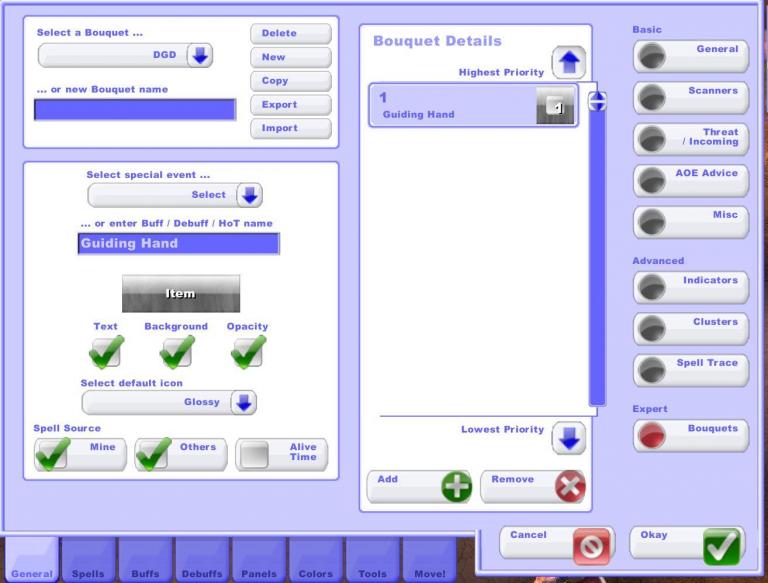Click the red Cancel icon
Viewport: 768px width, 583px height.
[591, 546]
